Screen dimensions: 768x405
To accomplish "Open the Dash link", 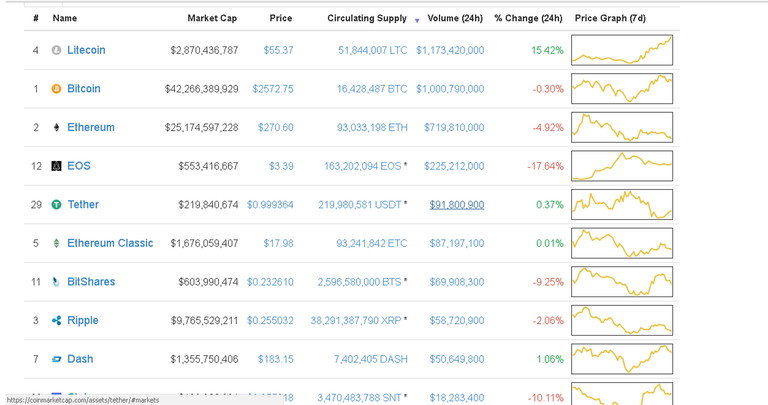I will click(x=80, y=359).
